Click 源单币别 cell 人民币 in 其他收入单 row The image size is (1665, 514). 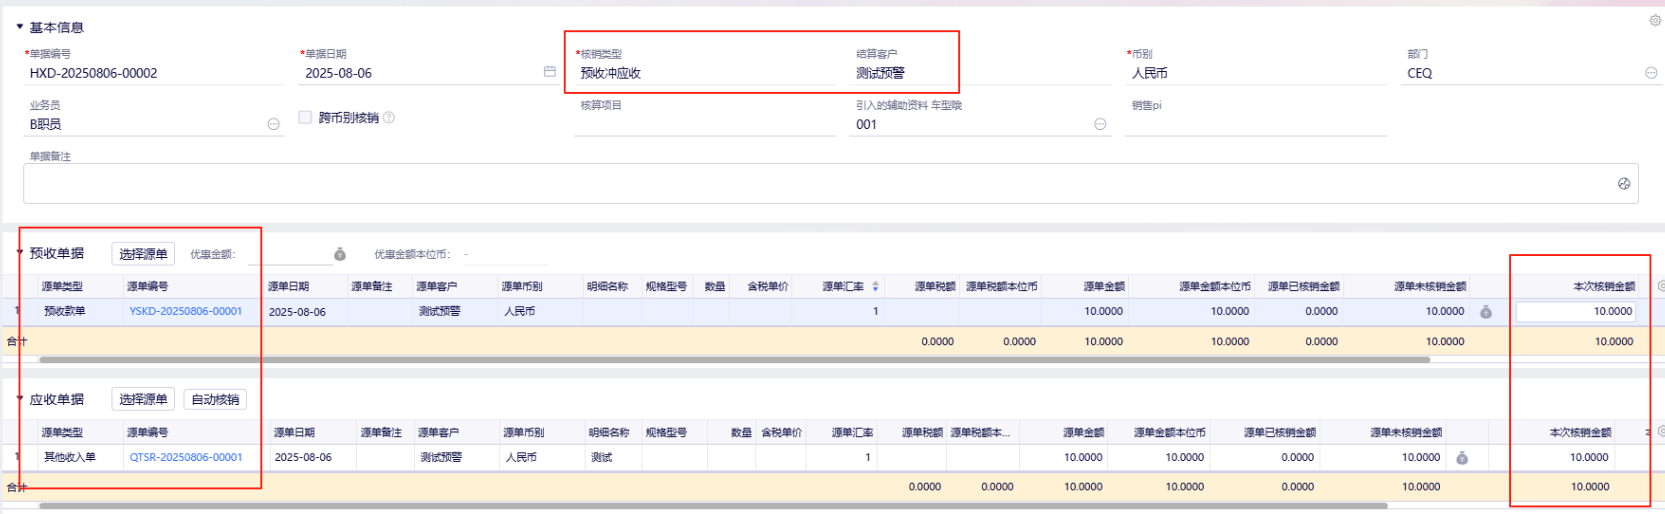point(521,457)
